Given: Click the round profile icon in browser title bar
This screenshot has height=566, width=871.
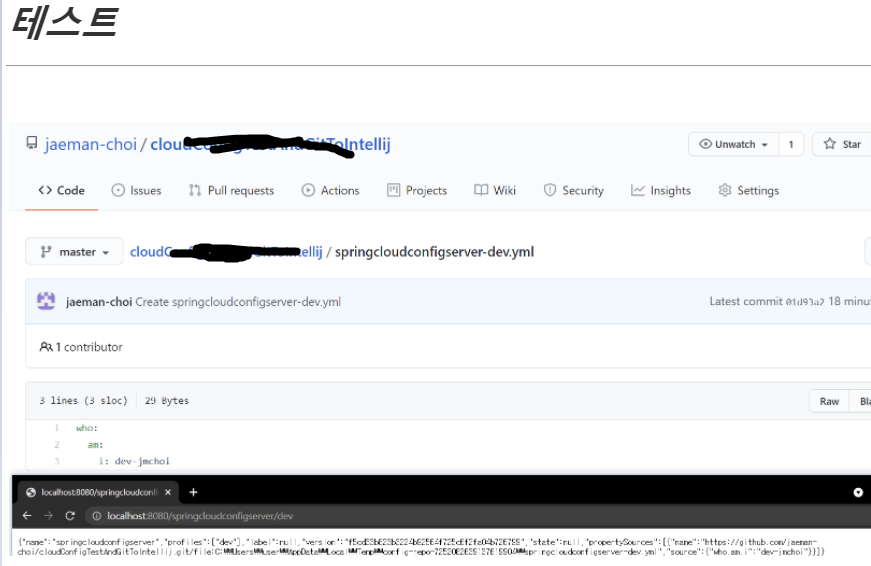Looking at the screenshot, I should 858,492.
